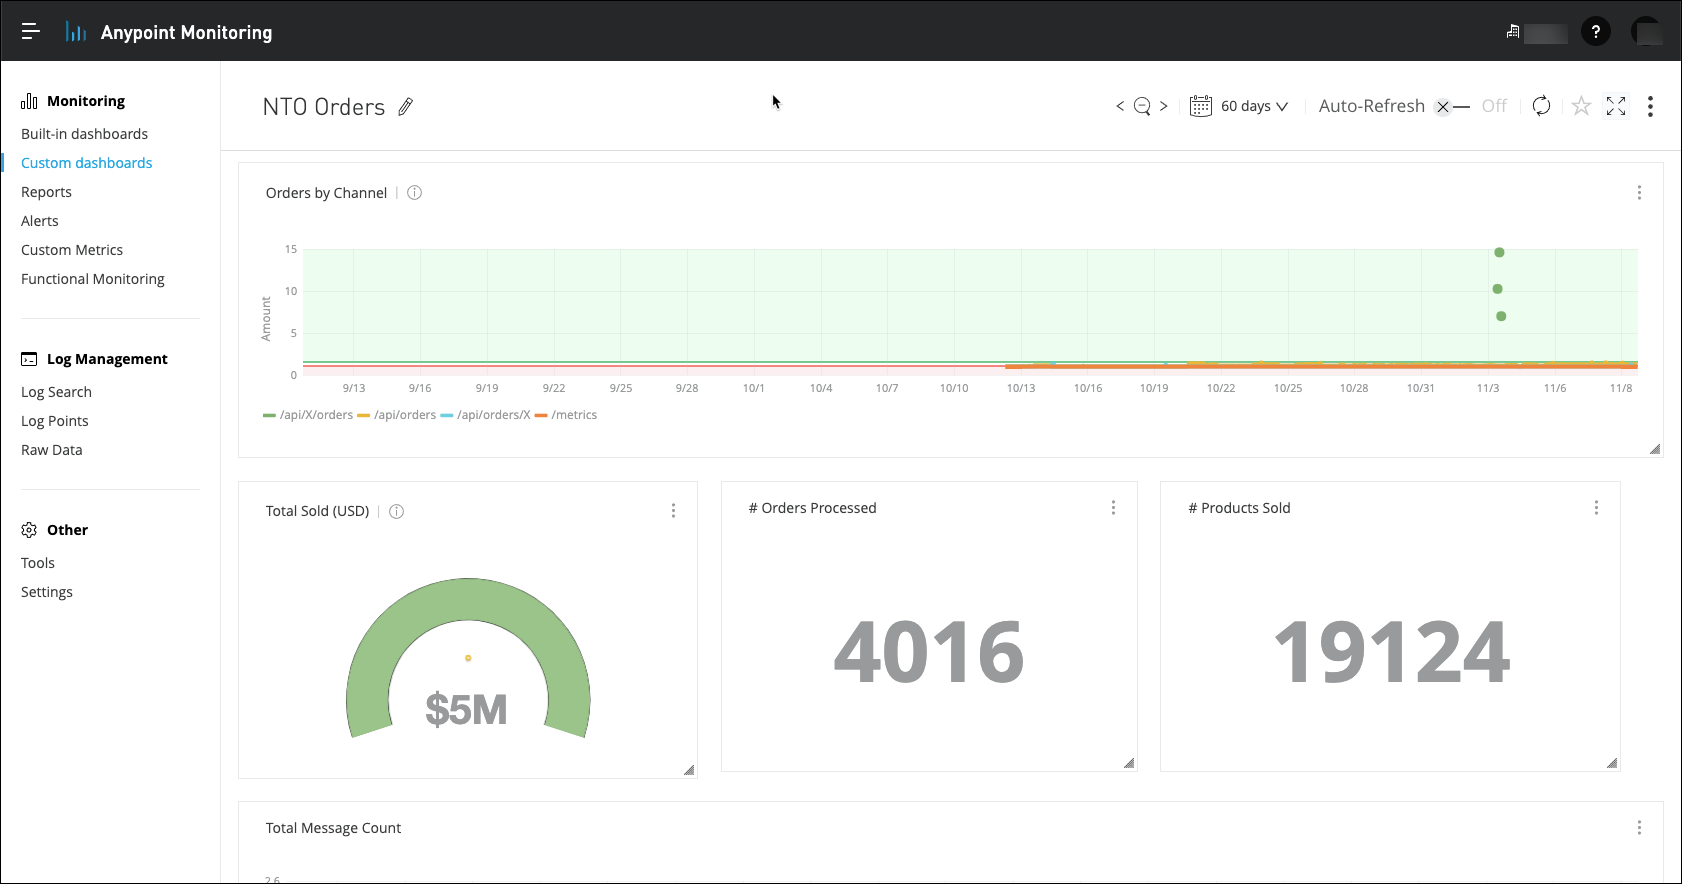Show info for Total Sold (USD)
The image size is (1682, 884).
coord(396,511)
